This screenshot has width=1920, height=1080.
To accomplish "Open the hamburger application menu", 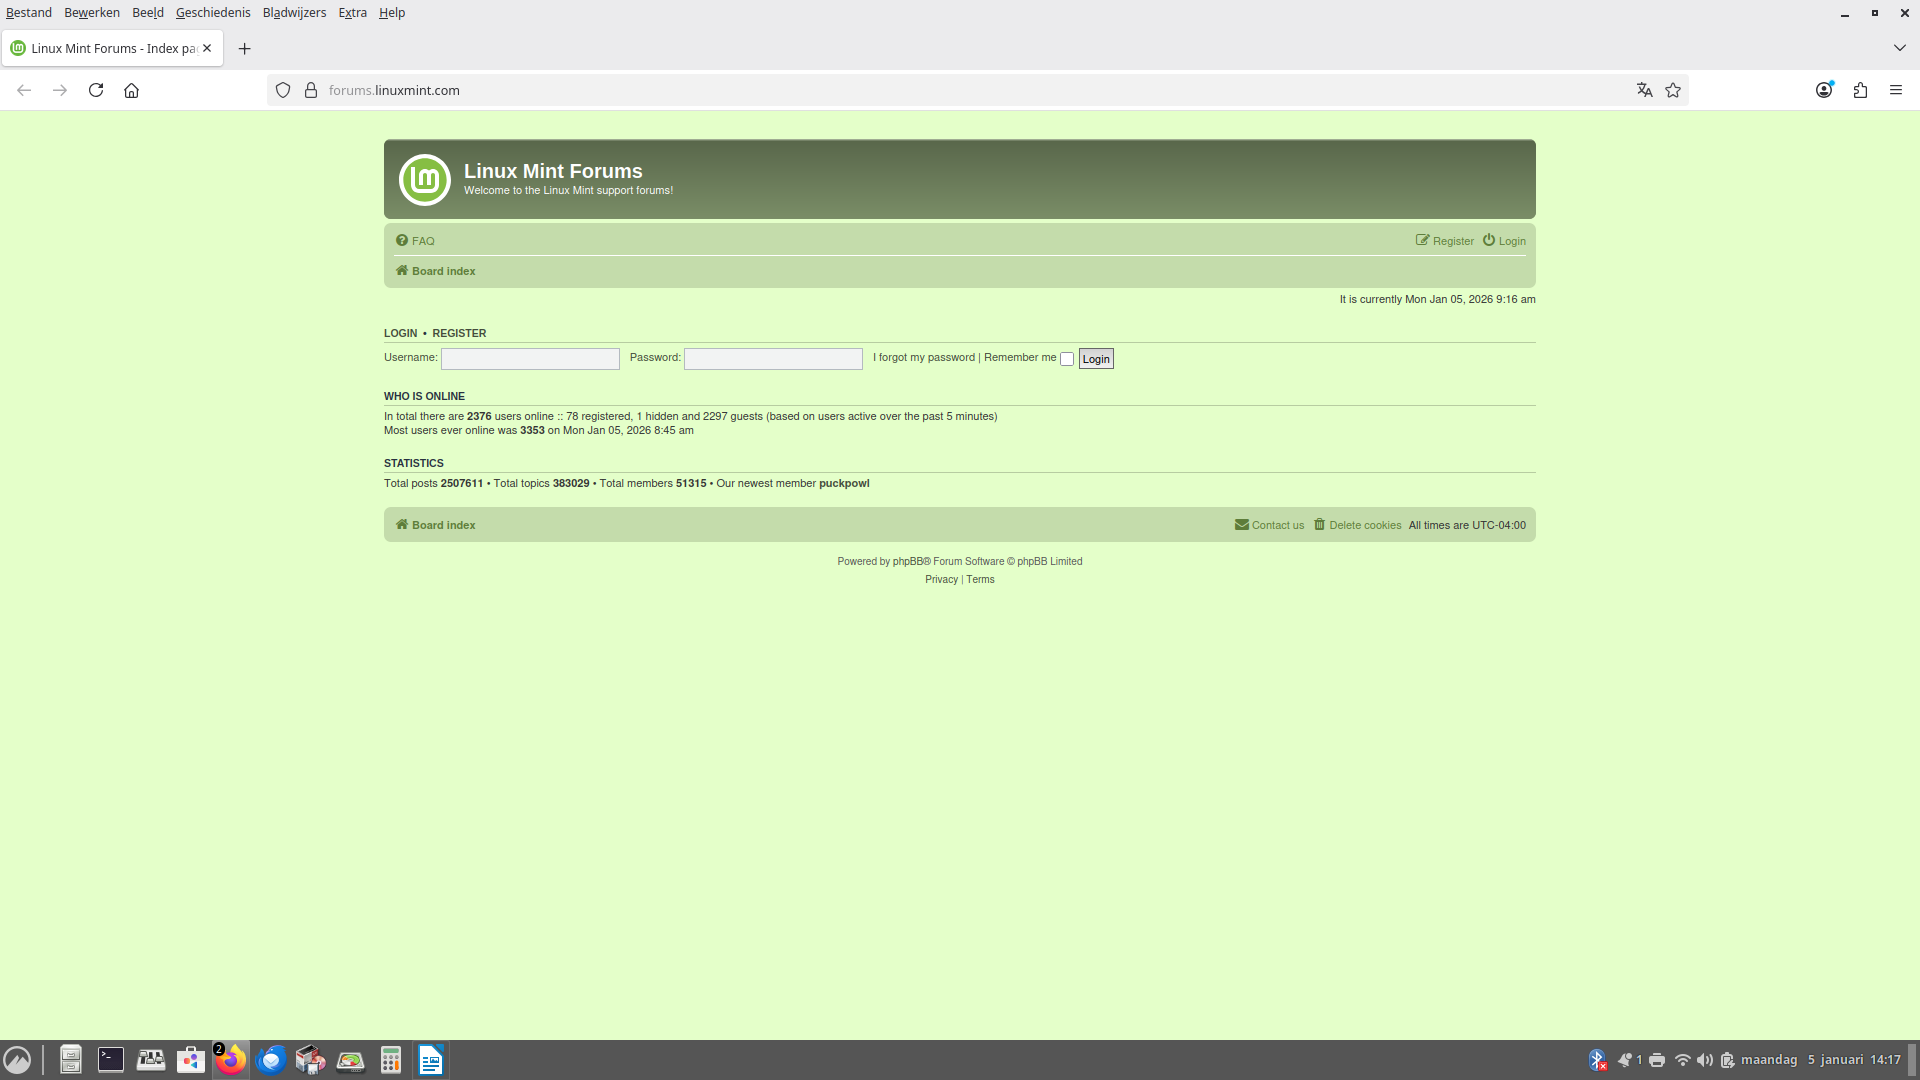I will (1896, 90).
